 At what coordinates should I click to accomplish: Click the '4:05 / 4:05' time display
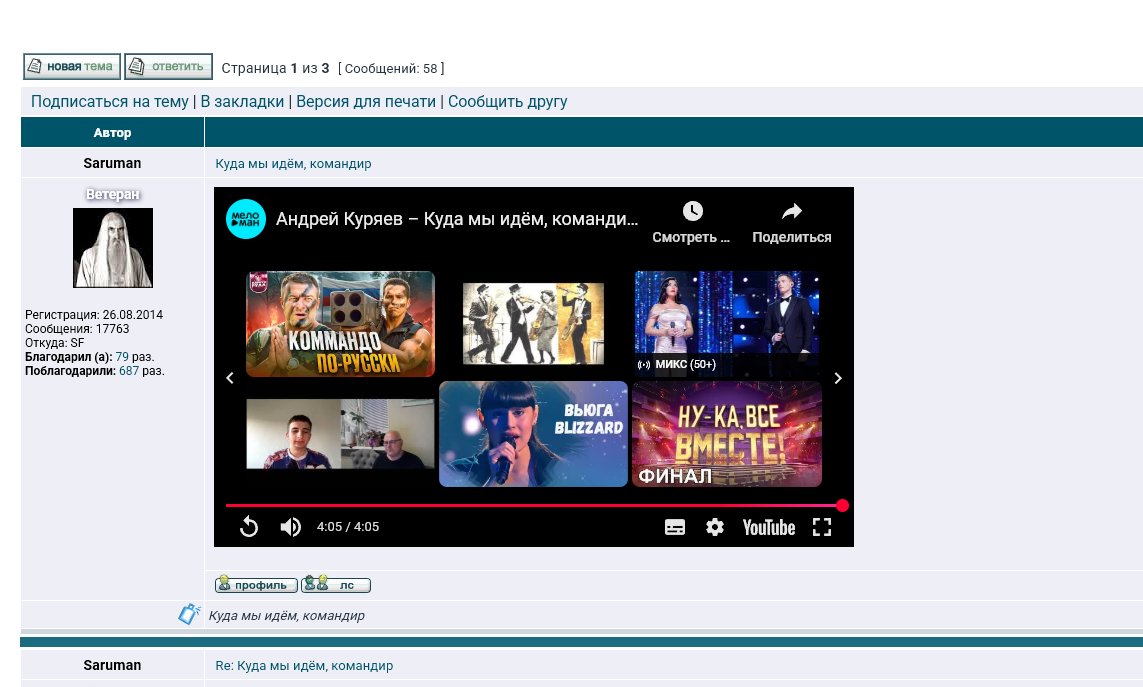348,527
